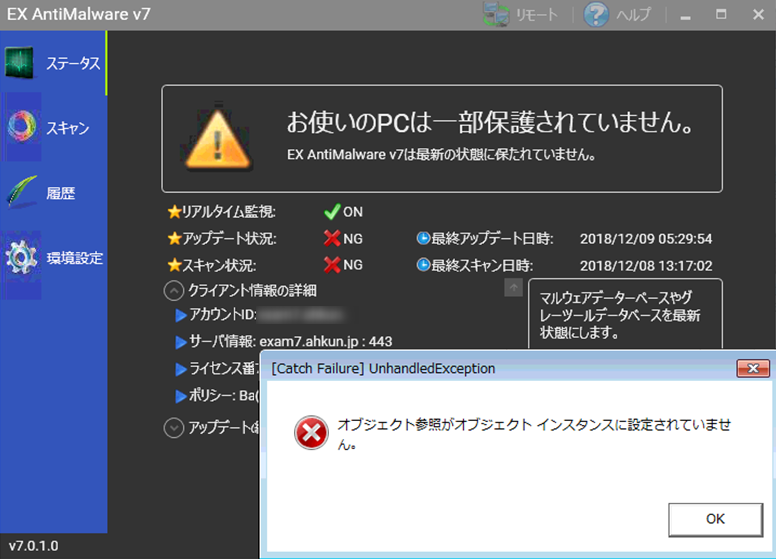Click star icon beside アップデート状況
The image size is (776, 559).
pos(174,239)
